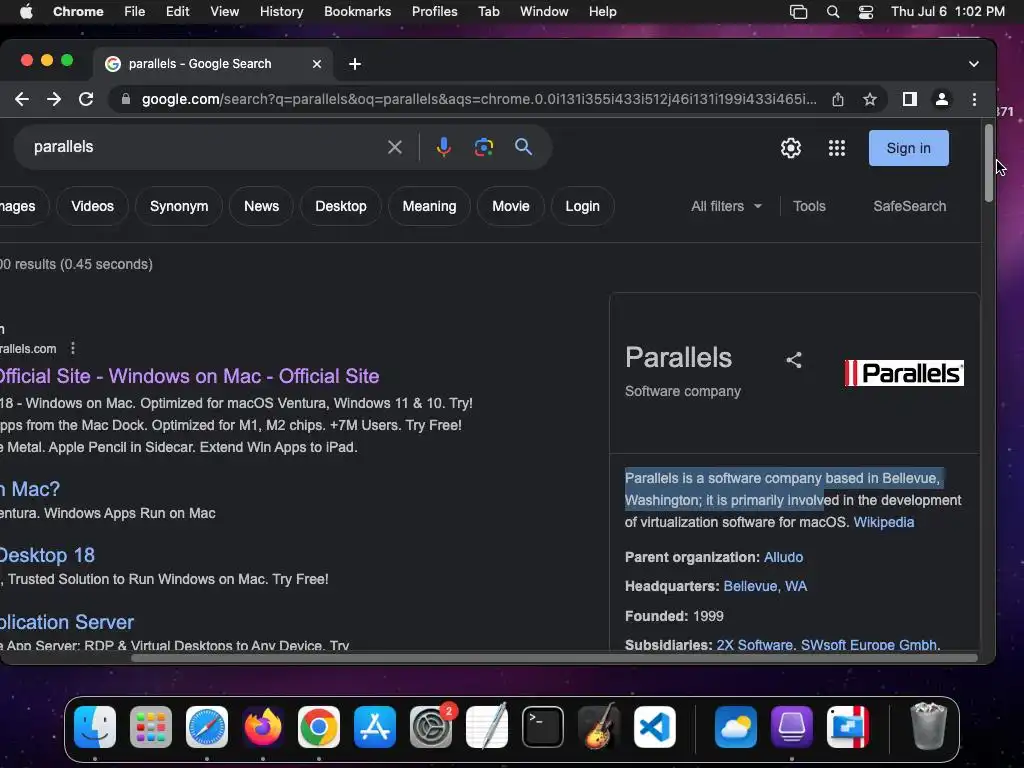
Task: Filter results by Synonym
Action: coord(179,206)
